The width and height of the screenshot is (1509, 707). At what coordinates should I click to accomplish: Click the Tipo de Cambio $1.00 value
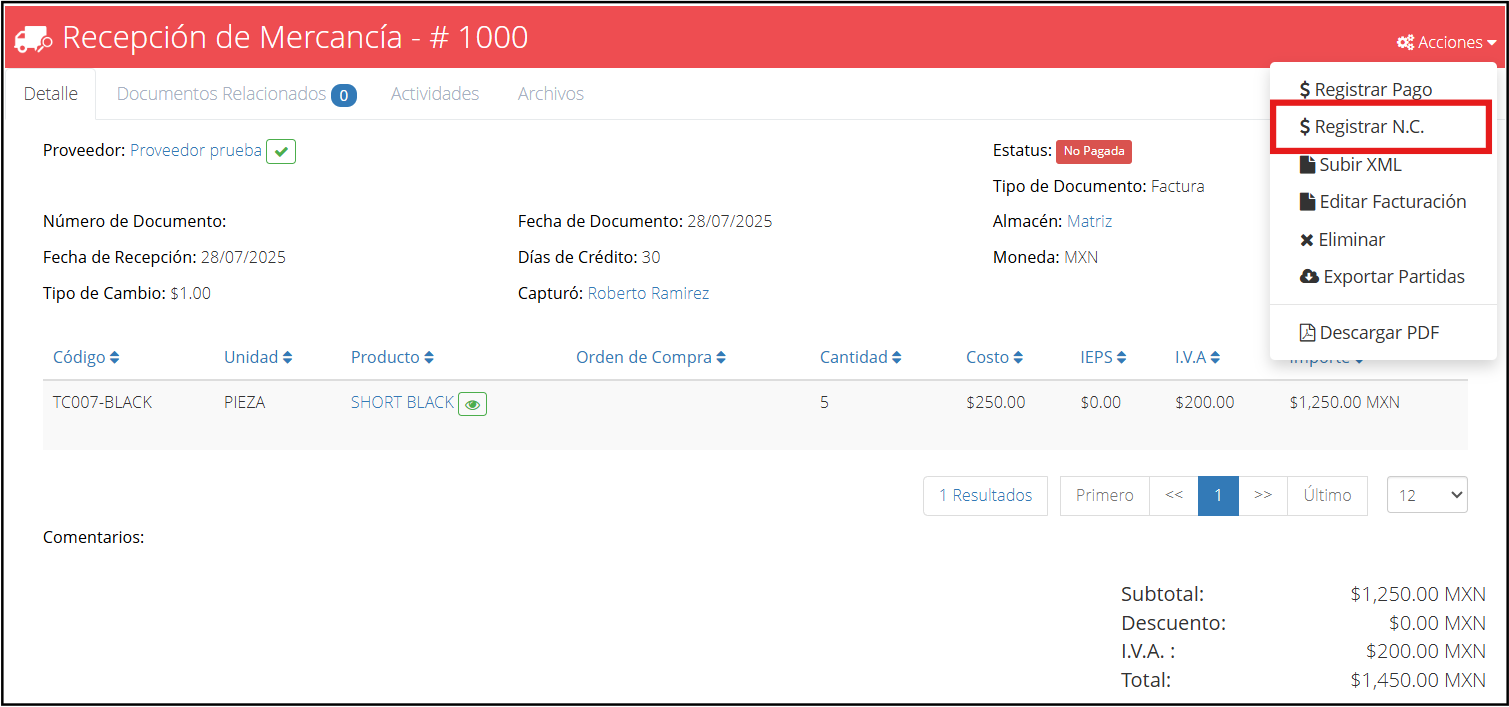coord(190,293)
